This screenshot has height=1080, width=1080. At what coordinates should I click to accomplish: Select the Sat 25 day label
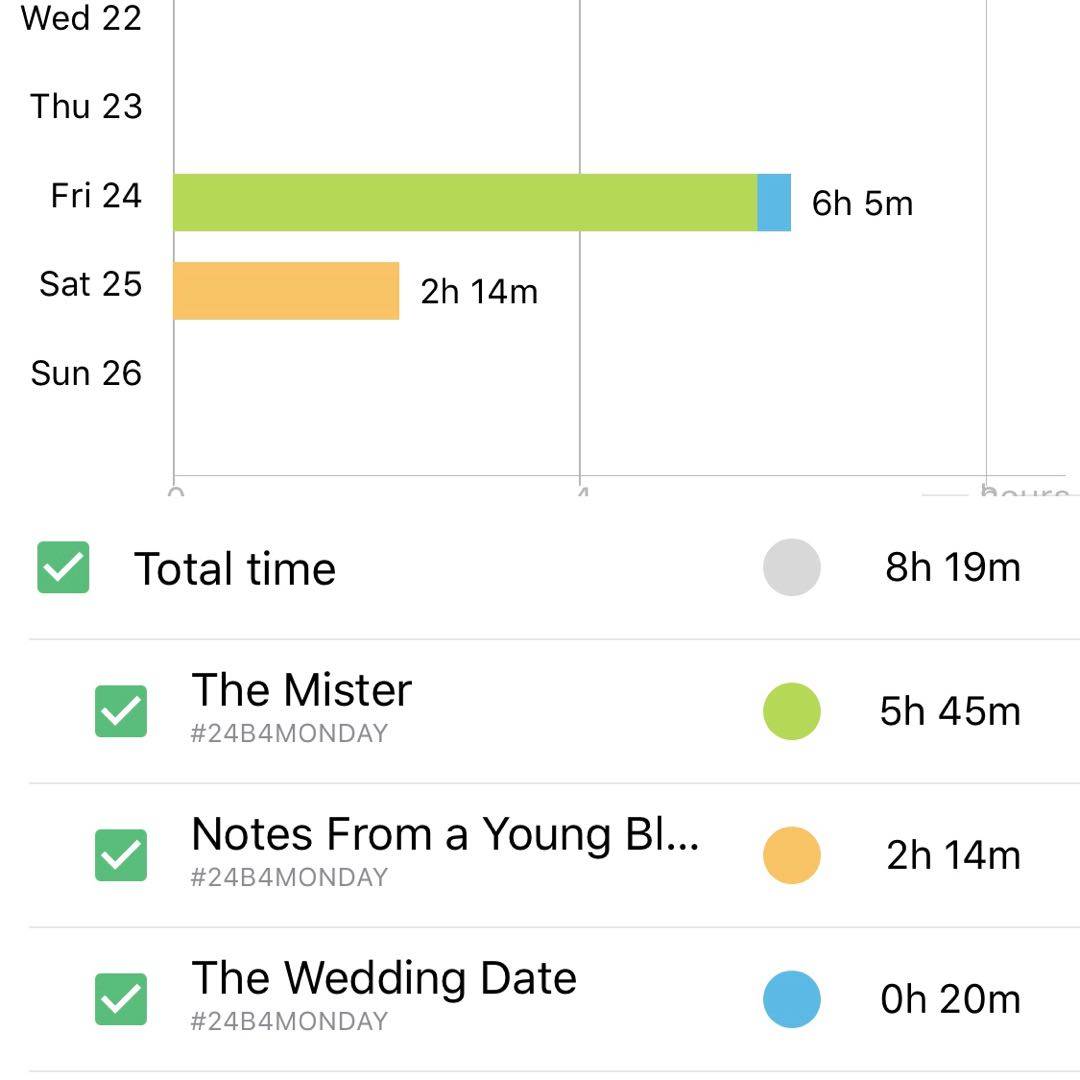(x=90, y=284)
